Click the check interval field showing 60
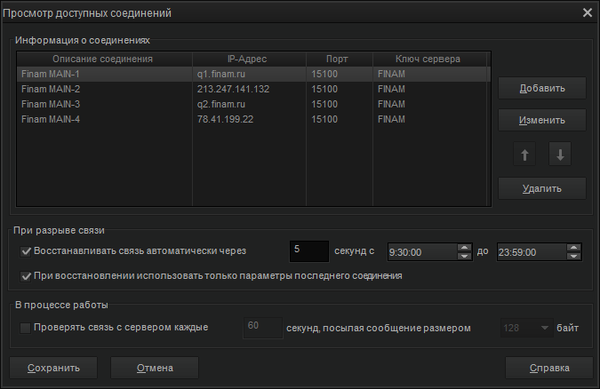 (x=263, y=328)
